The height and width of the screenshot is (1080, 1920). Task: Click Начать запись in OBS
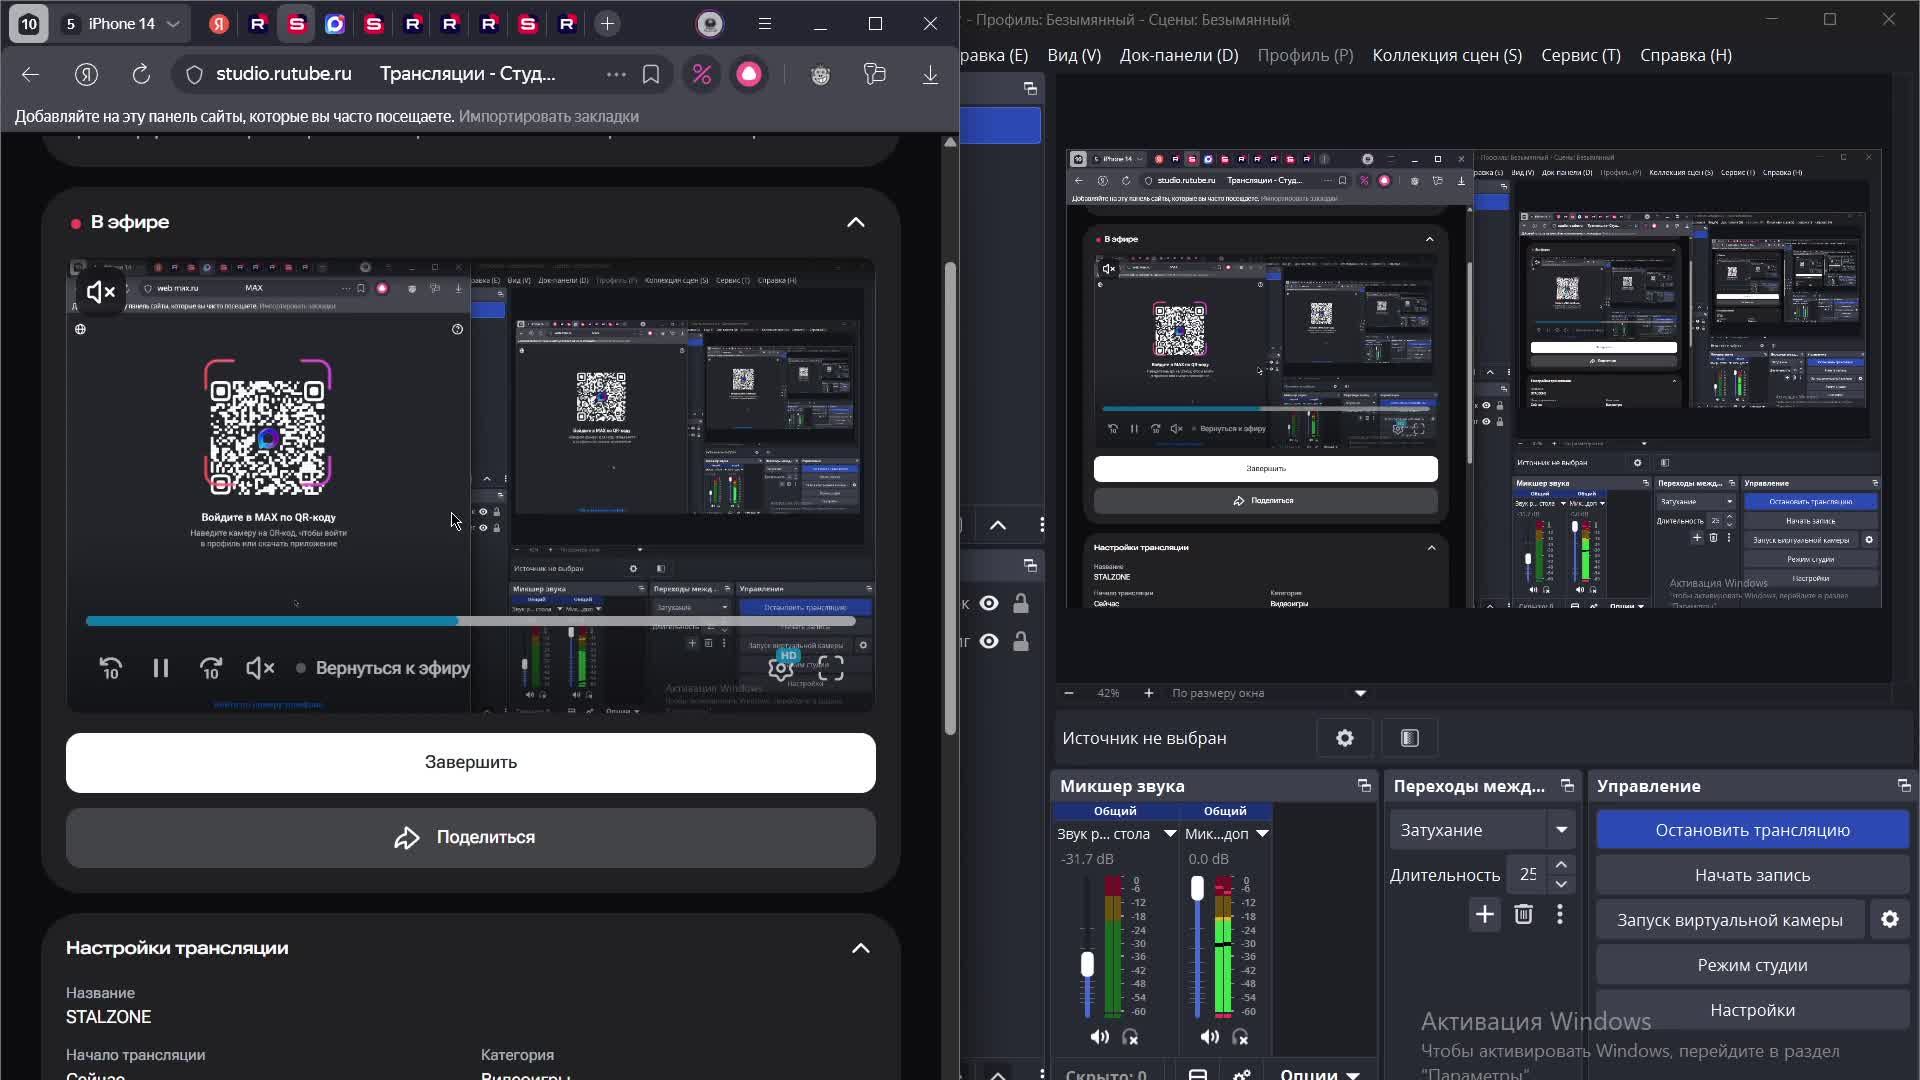click(1752, 875)
